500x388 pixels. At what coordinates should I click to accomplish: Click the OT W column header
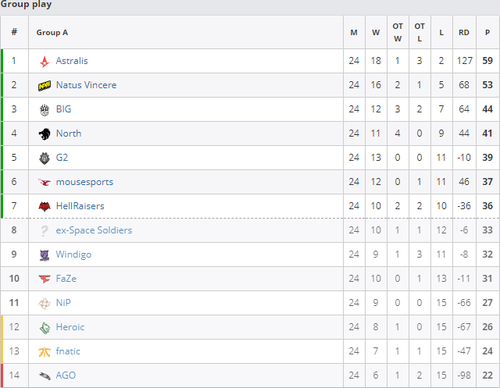tap(397, 32)
